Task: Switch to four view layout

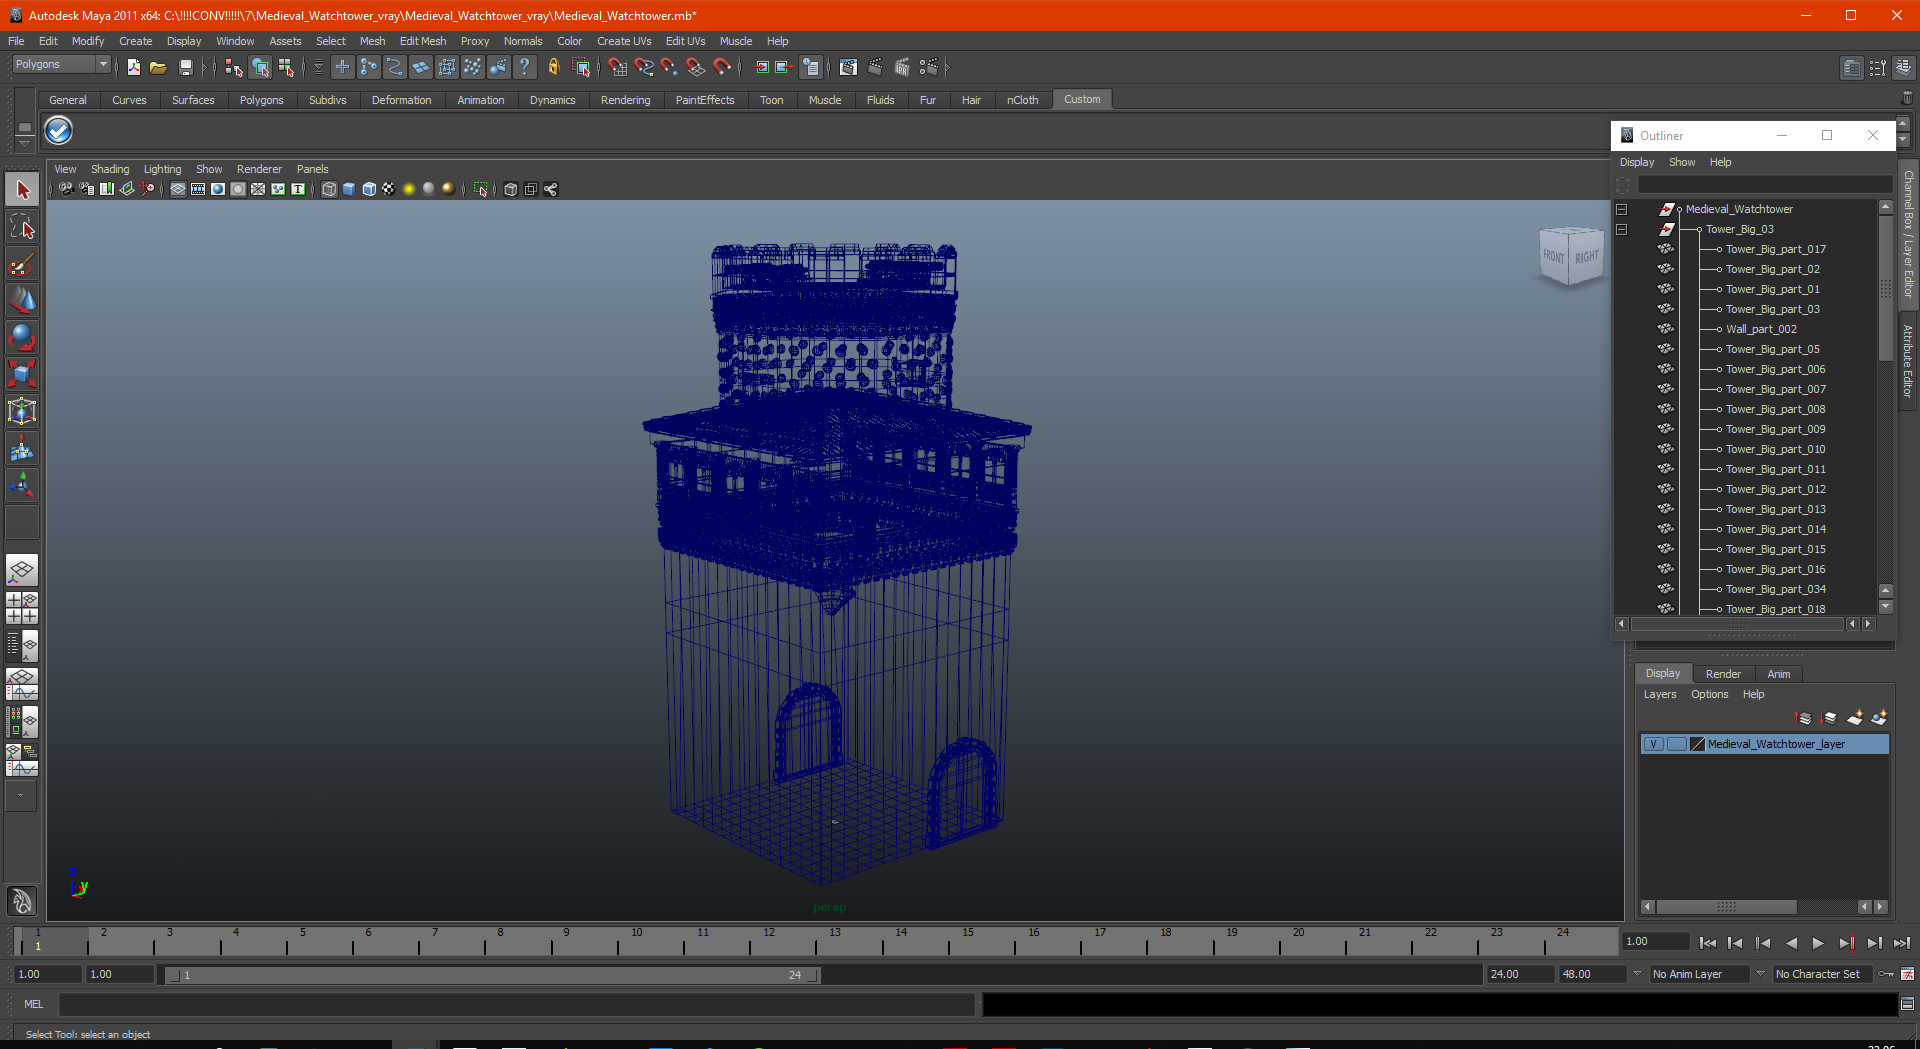Action: tap(22, 608)
